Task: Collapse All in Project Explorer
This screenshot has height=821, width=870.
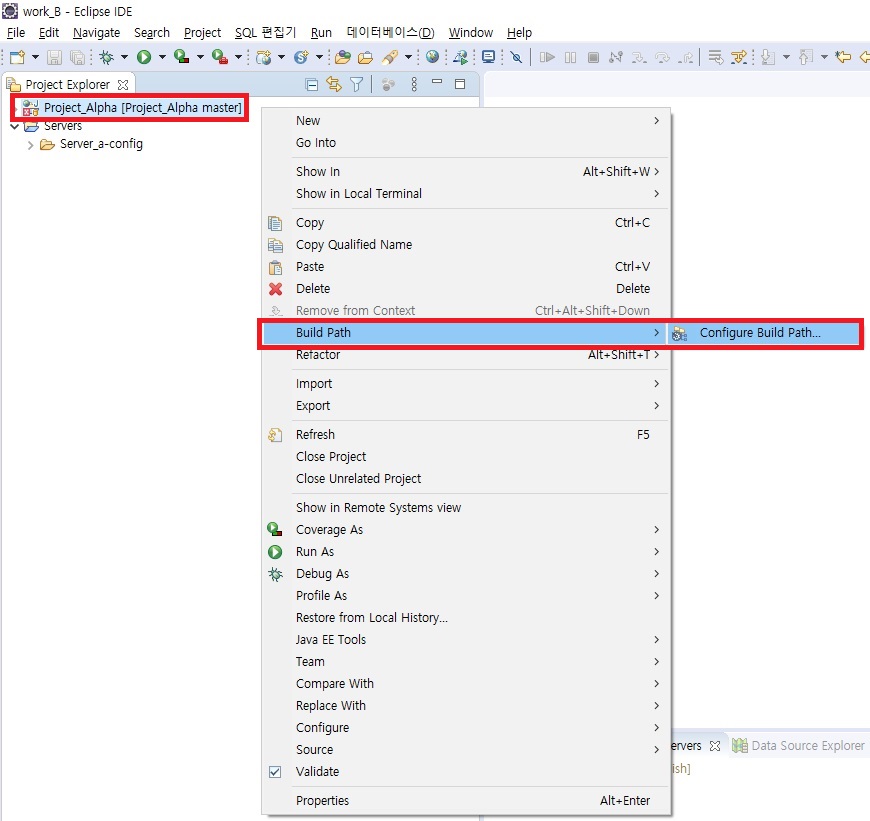Action: tap(312, 84)
